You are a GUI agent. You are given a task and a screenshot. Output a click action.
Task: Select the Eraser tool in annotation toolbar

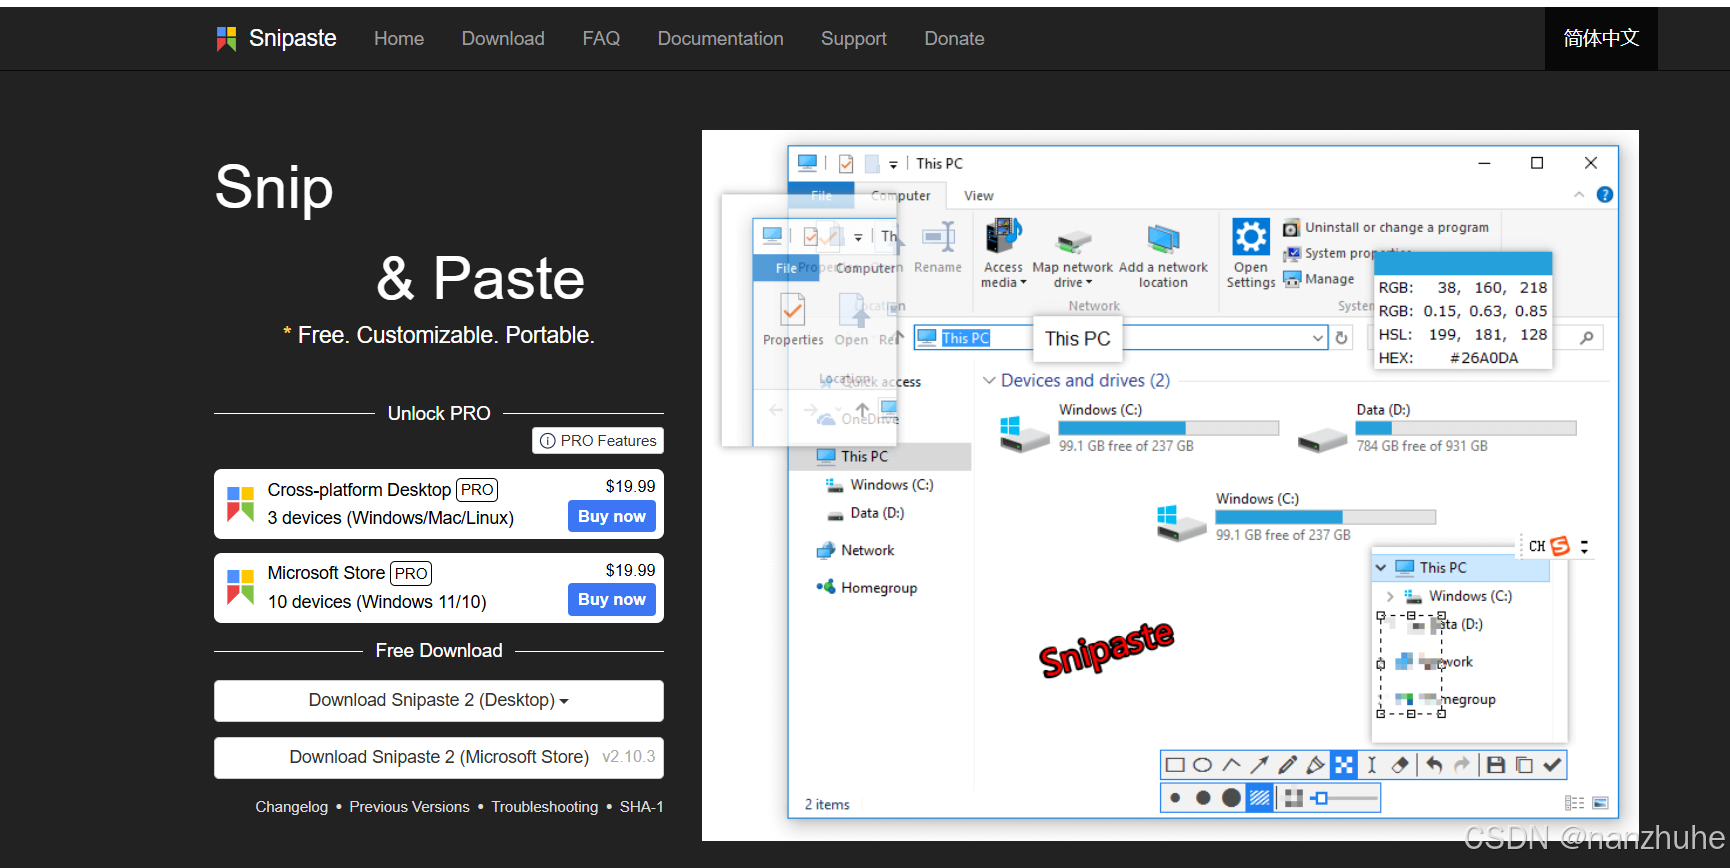tap(1400, 765)
